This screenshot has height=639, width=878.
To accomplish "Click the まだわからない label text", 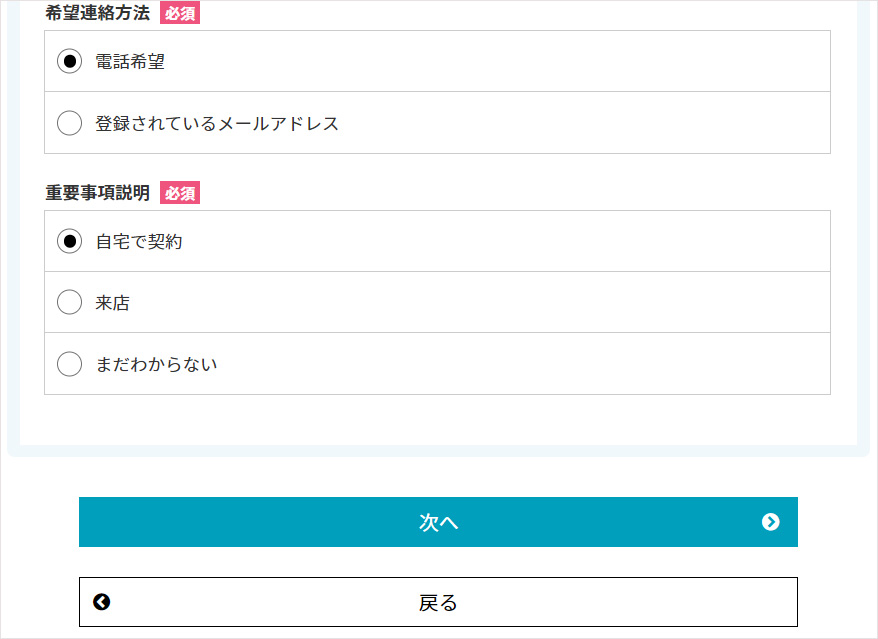I will point(156,365).
